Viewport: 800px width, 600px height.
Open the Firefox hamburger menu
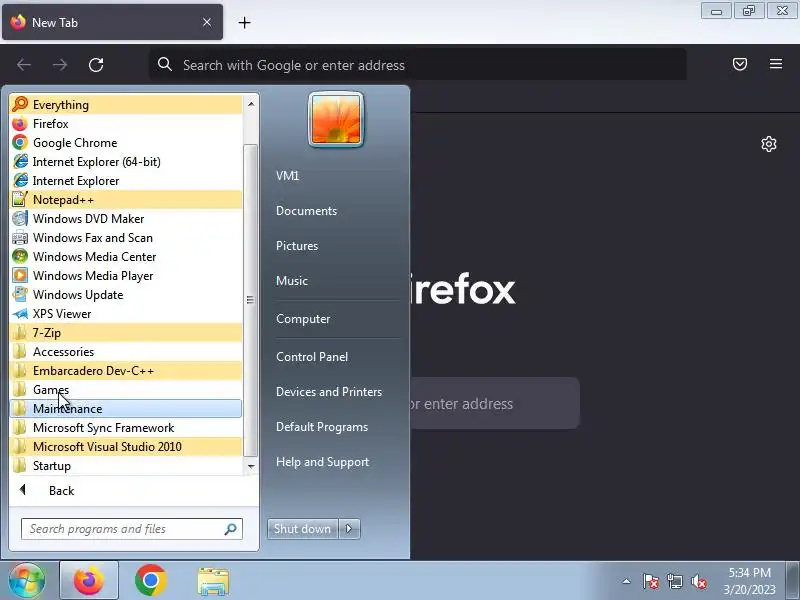tap(776, 64)
